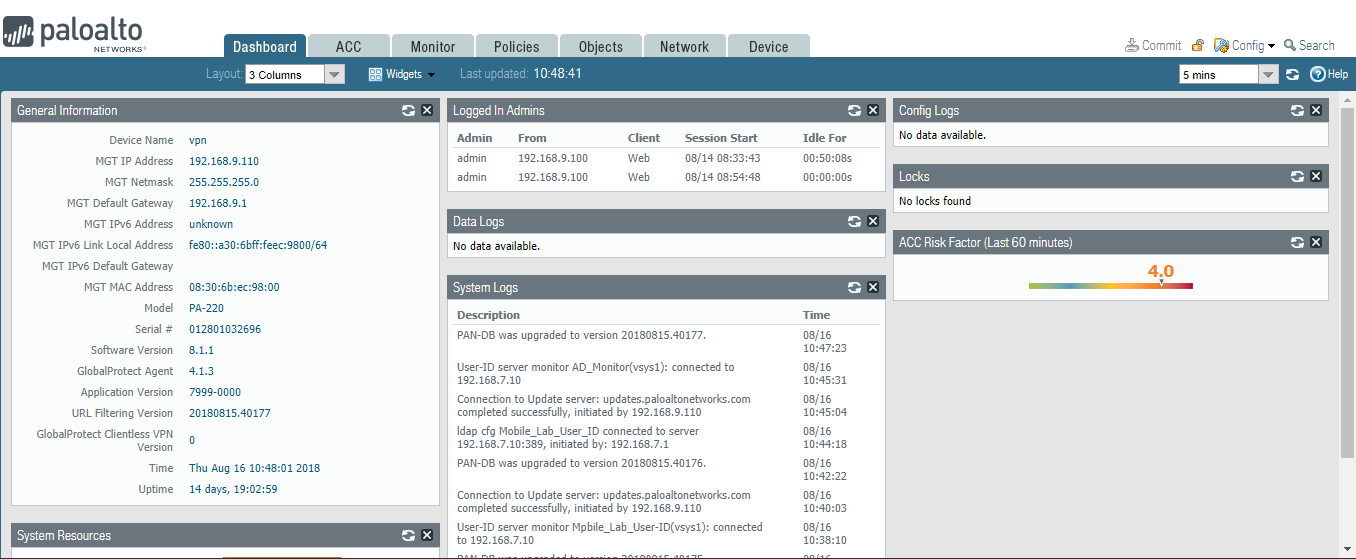Click the Palo Alto Networks logo
The width and height of the screenshot is (1356, 559).
[75, 33]
